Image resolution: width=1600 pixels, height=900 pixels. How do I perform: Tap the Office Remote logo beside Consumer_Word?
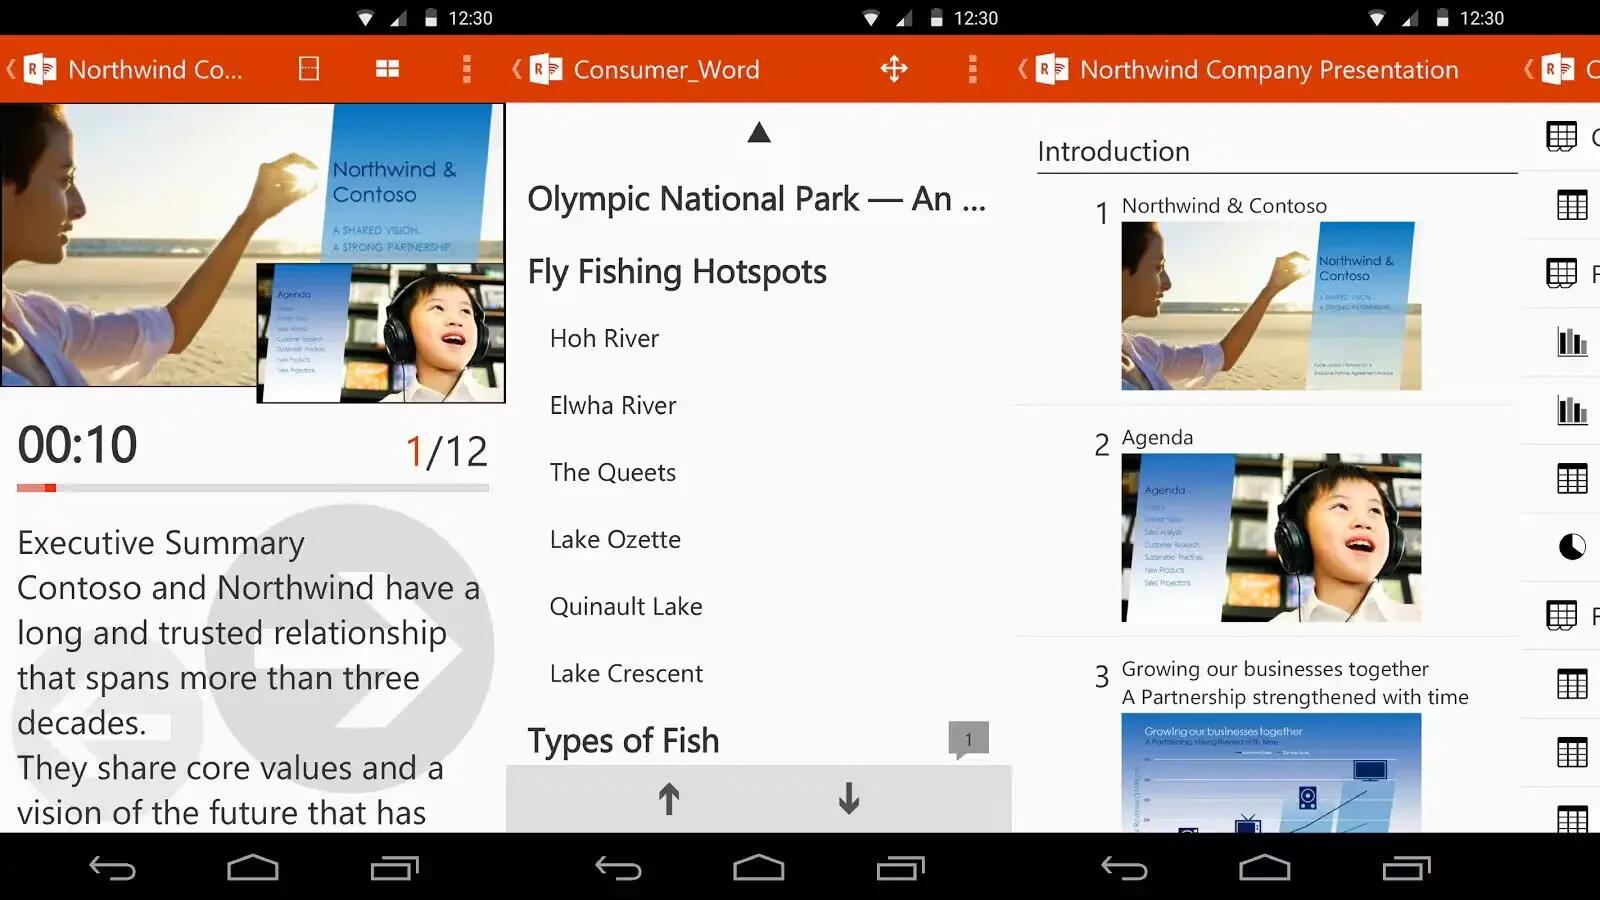[x=545, y=69]
